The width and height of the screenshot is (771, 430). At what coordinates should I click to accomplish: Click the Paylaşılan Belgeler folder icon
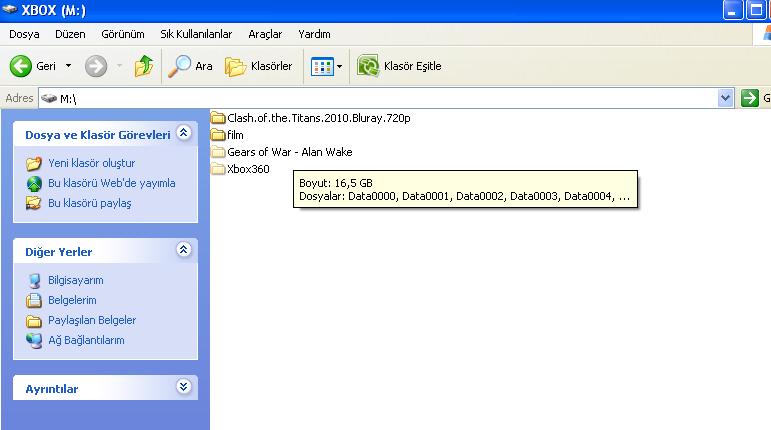33,320
